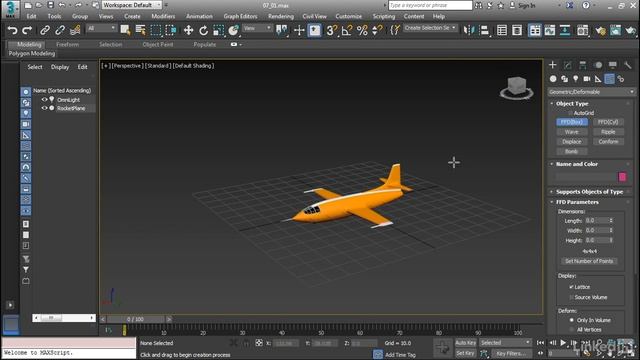
Task: Select the Helpers category icon
Action: 598,79
